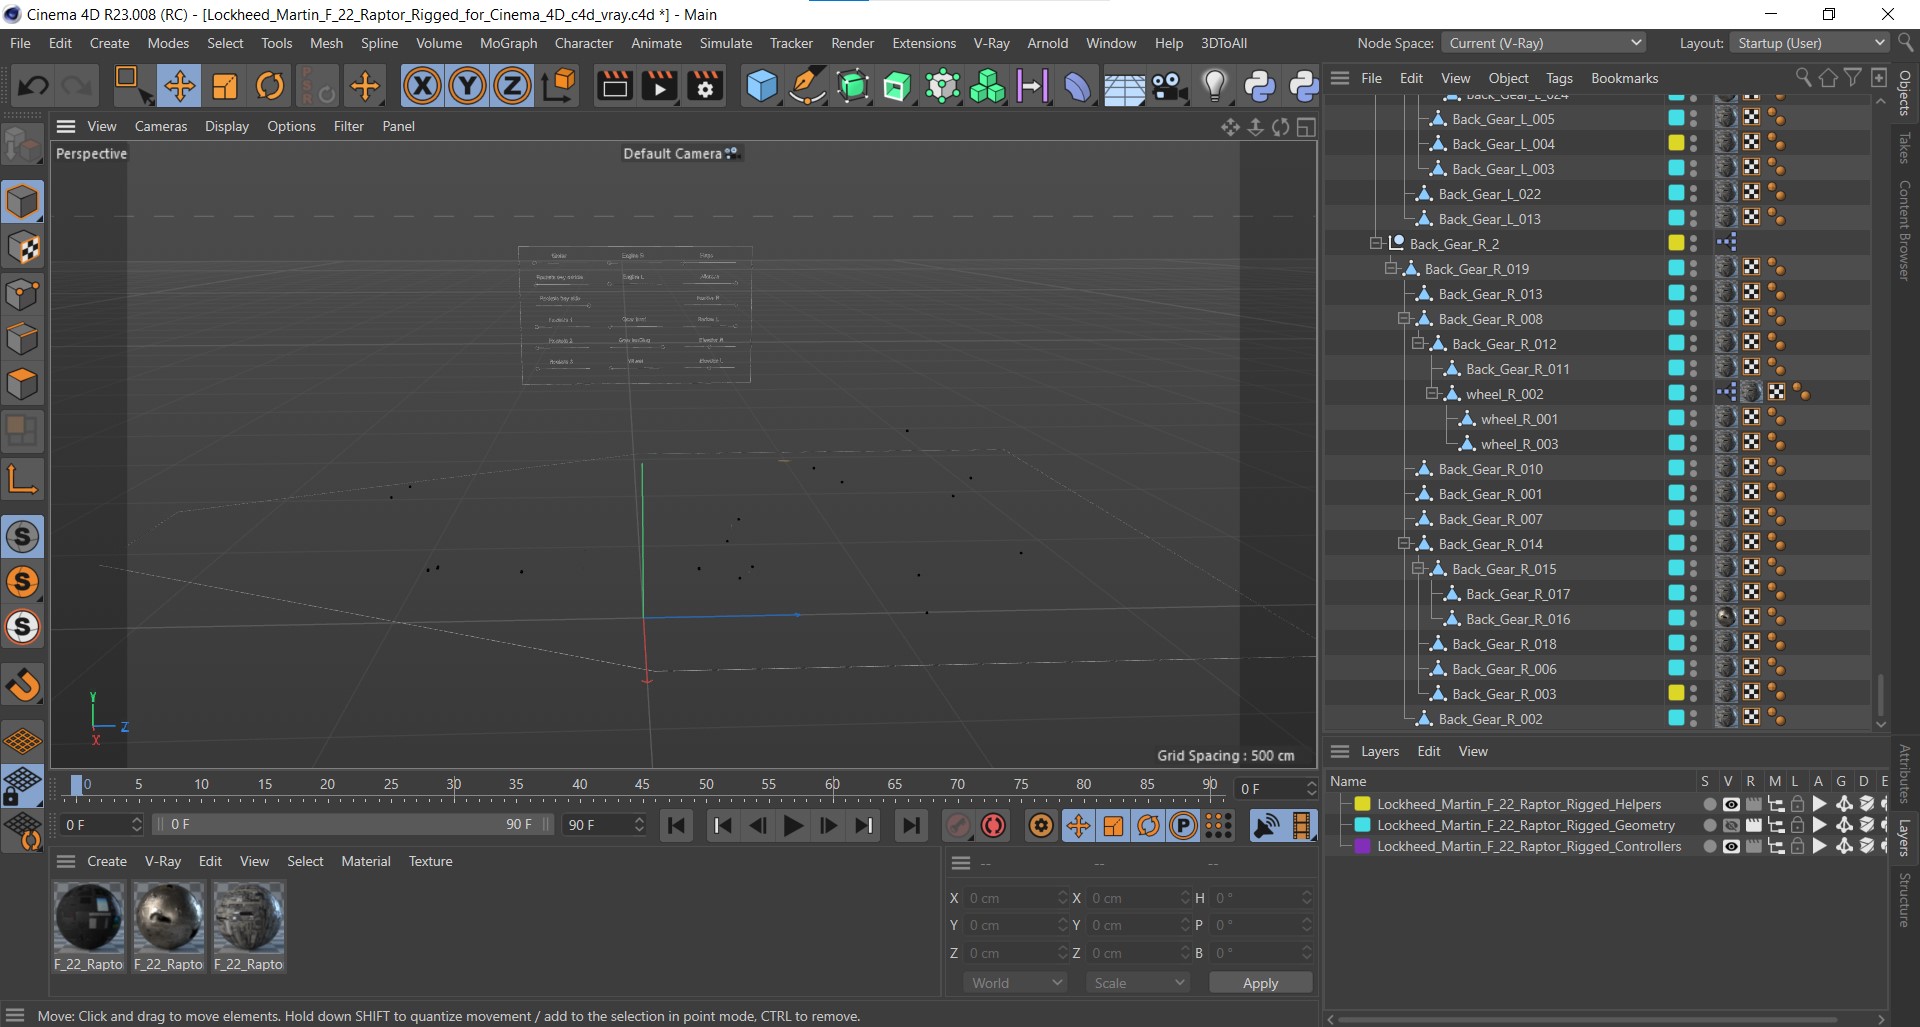
Task: Toggle Parameter P keyframe recording icon
Action: (x=1183, y=825)
